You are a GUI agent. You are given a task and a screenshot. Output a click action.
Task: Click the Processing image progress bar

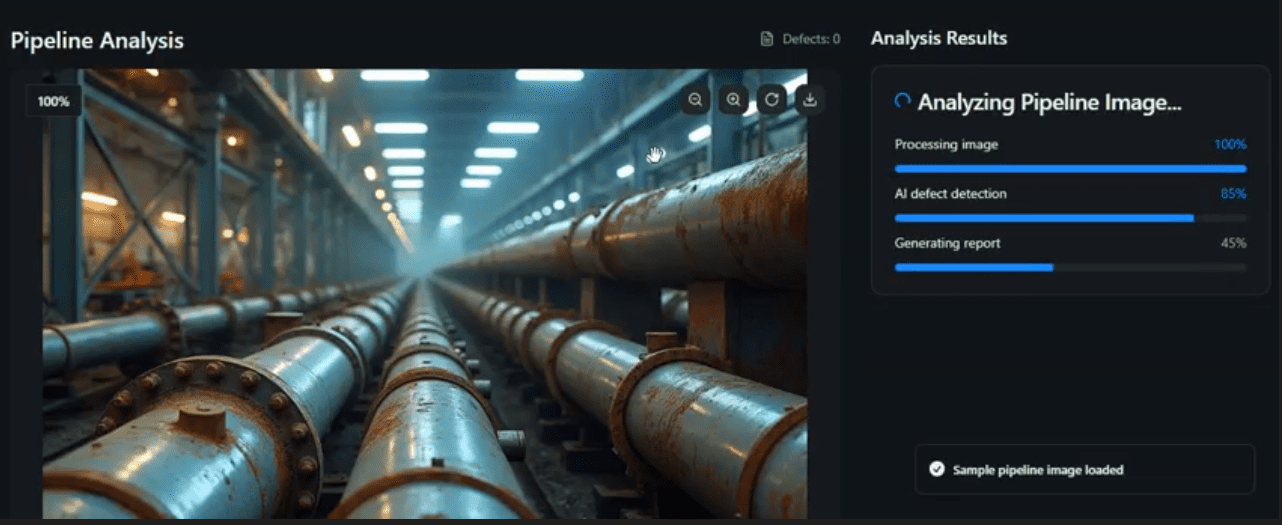point(1070,169)
